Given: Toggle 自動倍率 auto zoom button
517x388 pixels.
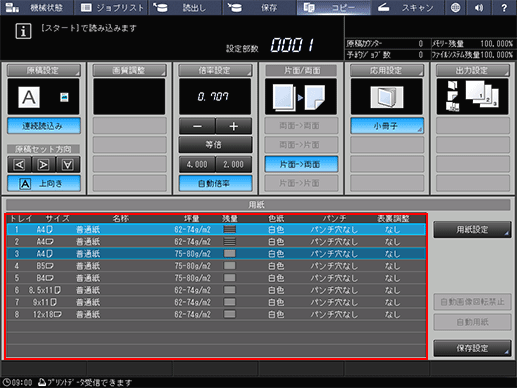Looking at the screenshot, I should (x=215, y=183).
